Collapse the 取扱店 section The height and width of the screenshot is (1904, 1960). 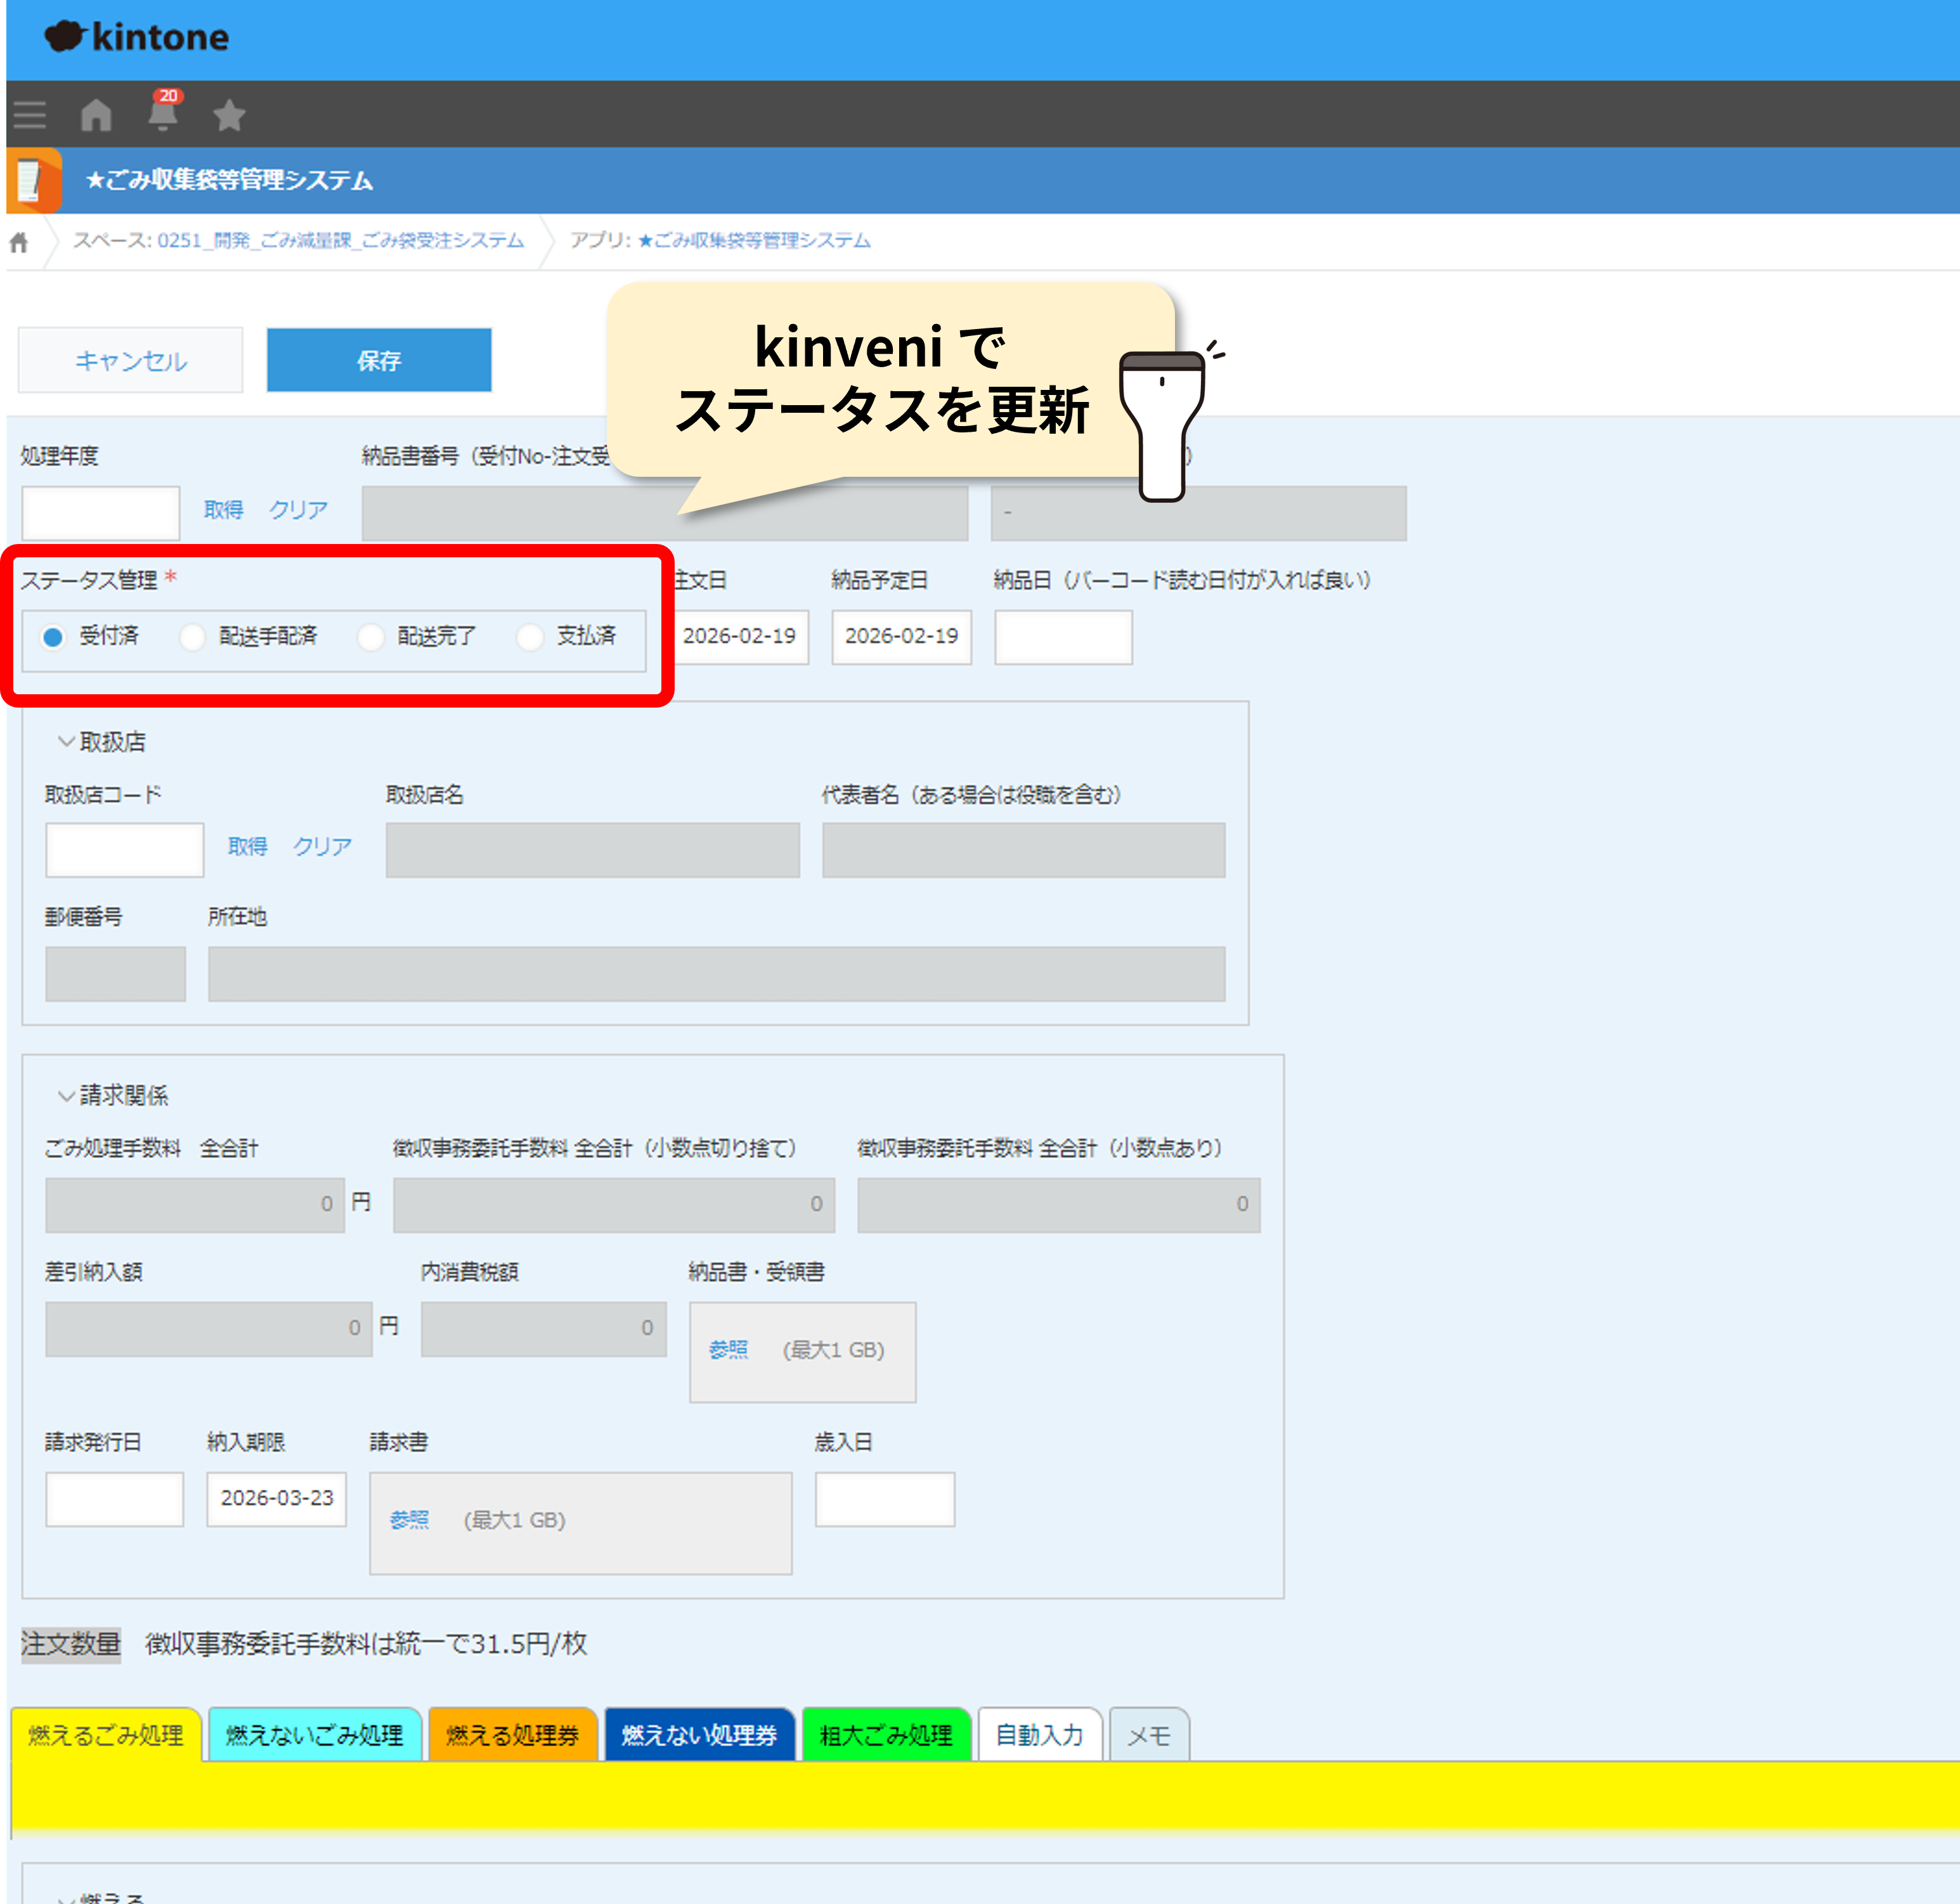(x=66, y=741)
